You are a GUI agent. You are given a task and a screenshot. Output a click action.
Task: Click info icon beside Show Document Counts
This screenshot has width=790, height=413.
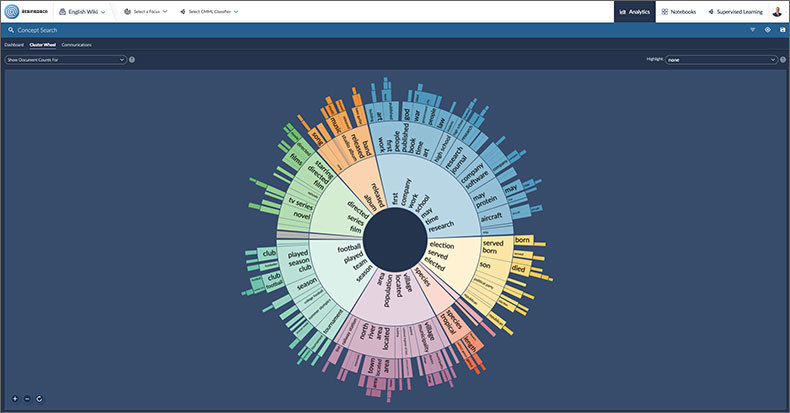click(x=132, y=59)
